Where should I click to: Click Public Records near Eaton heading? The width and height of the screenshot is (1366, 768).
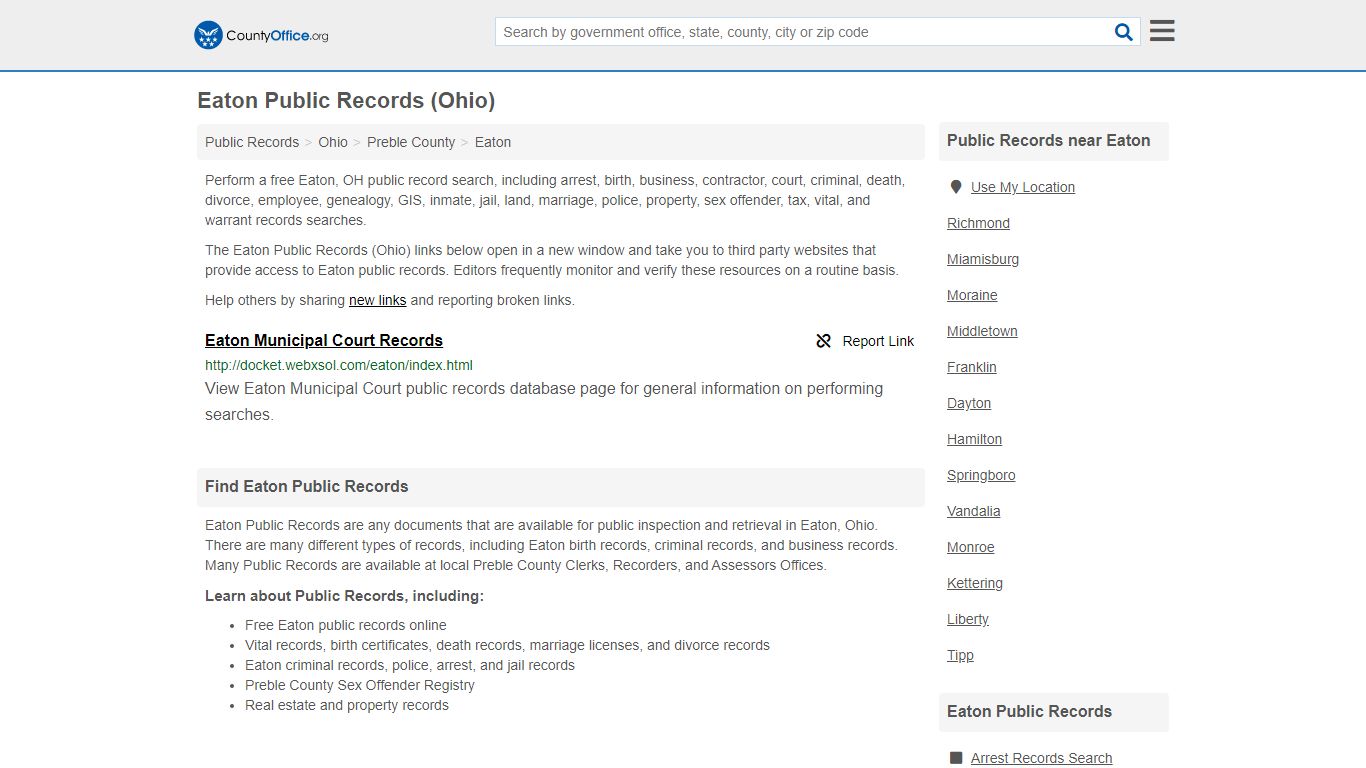click(x=1049, y=141)
